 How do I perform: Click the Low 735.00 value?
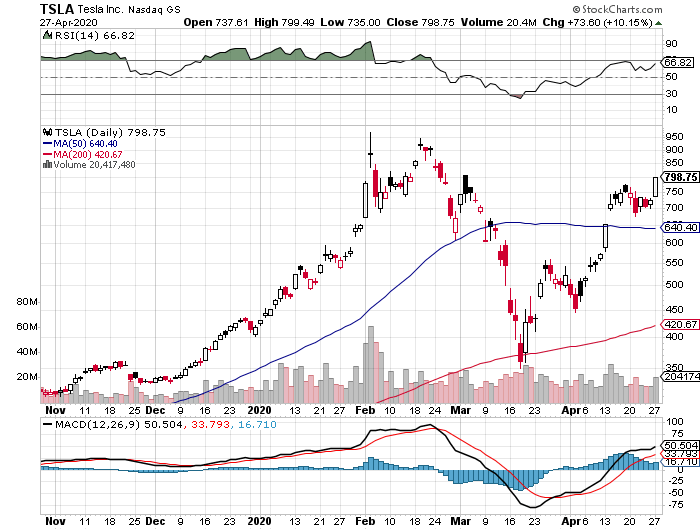[x=350, y=22]
